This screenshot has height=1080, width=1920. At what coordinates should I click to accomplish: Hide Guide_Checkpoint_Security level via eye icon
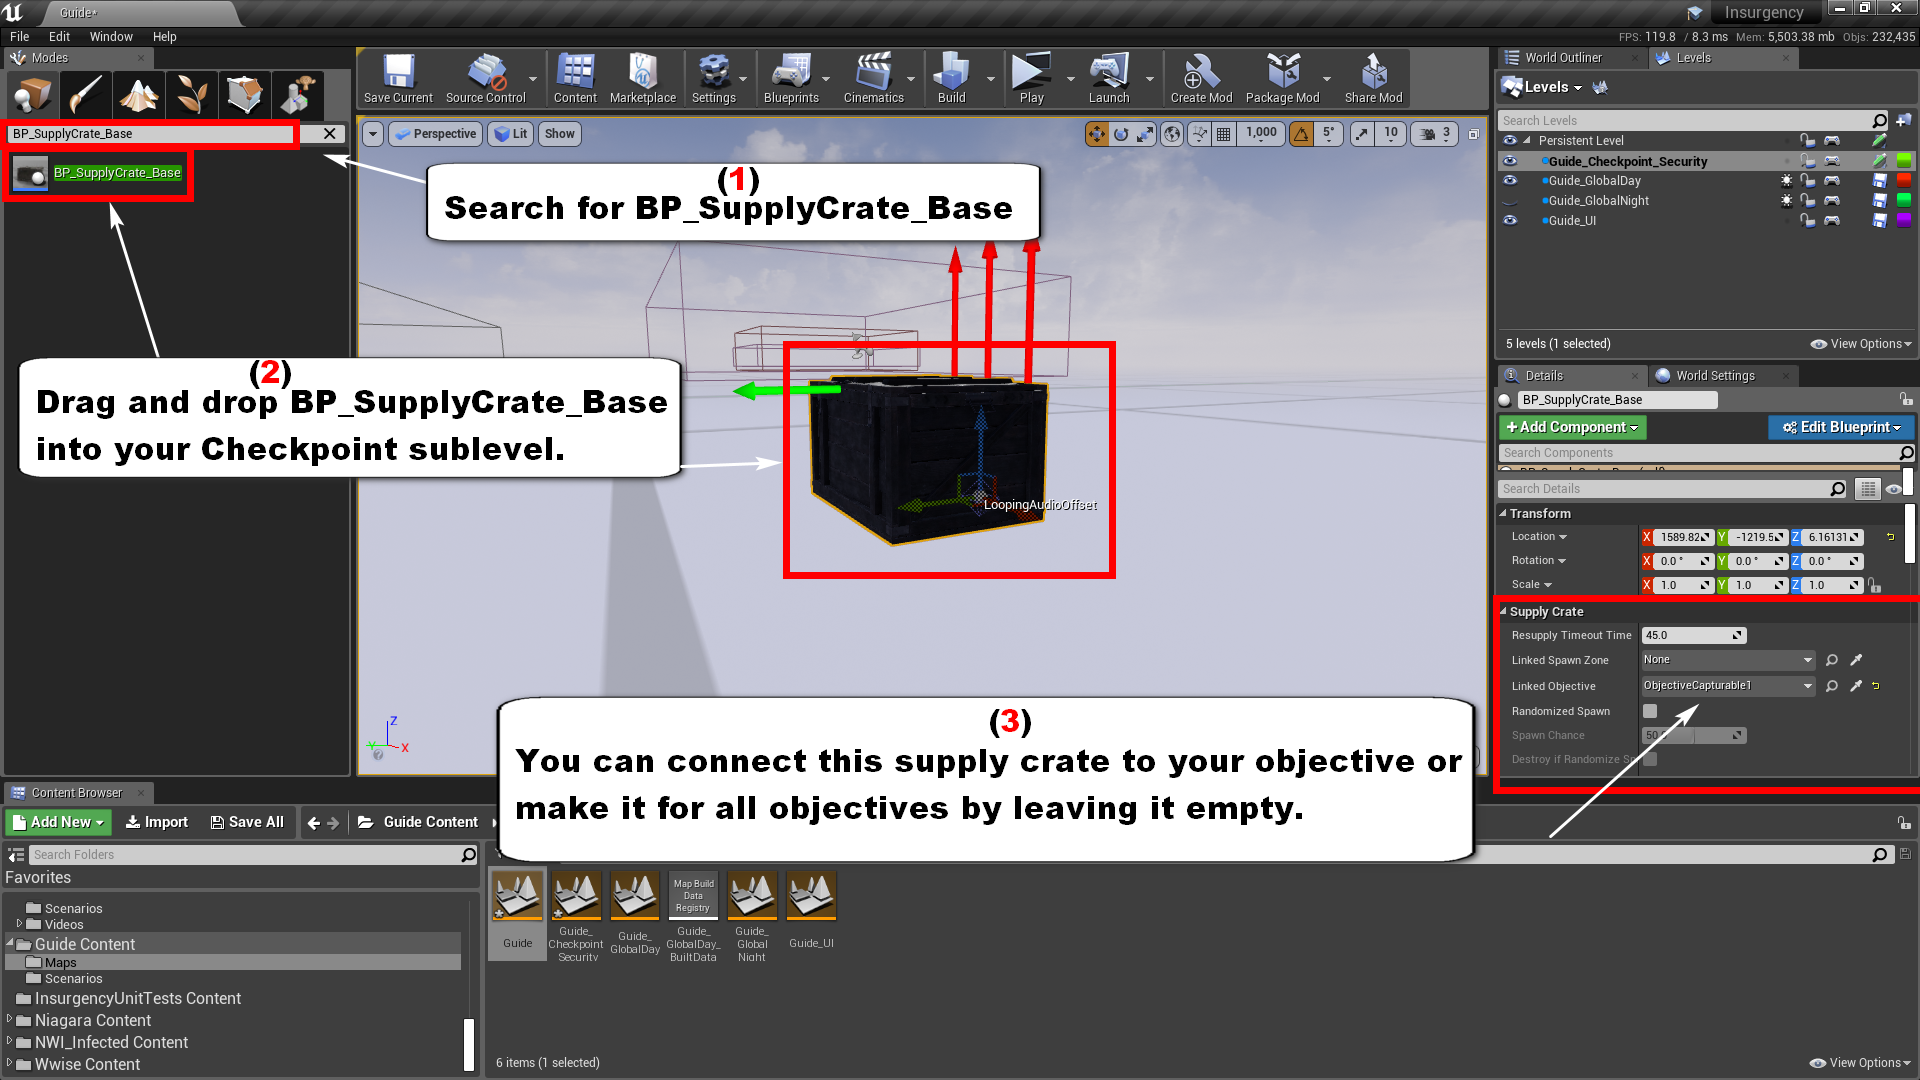tap(1510, 161)
